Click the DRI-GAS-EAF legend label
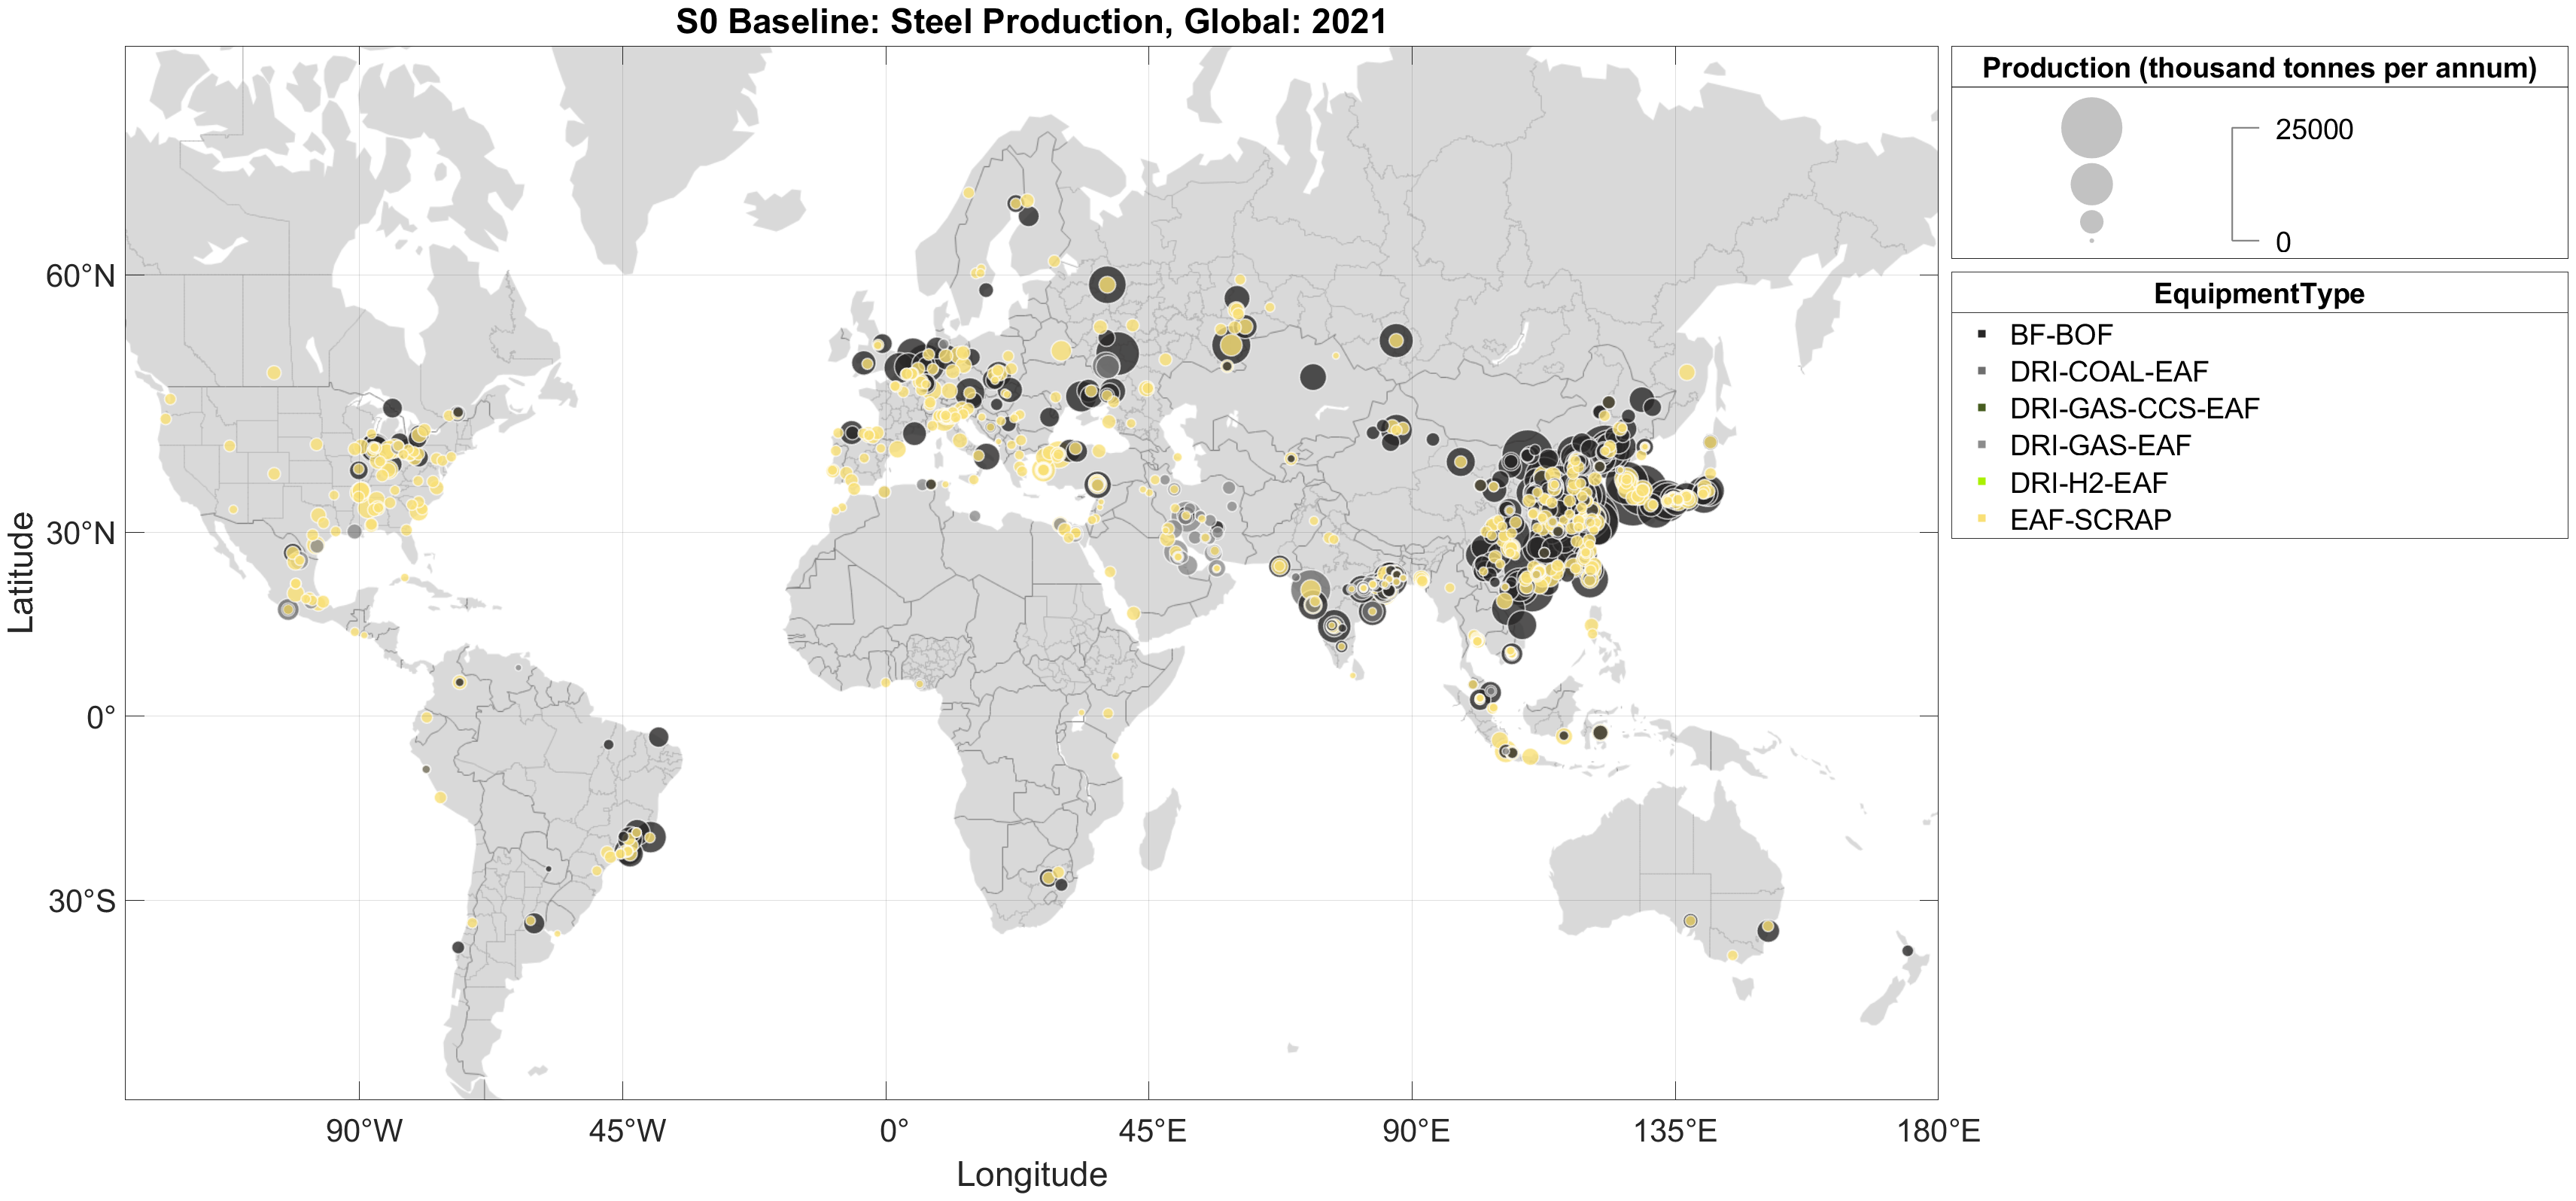 (2100, 445)
